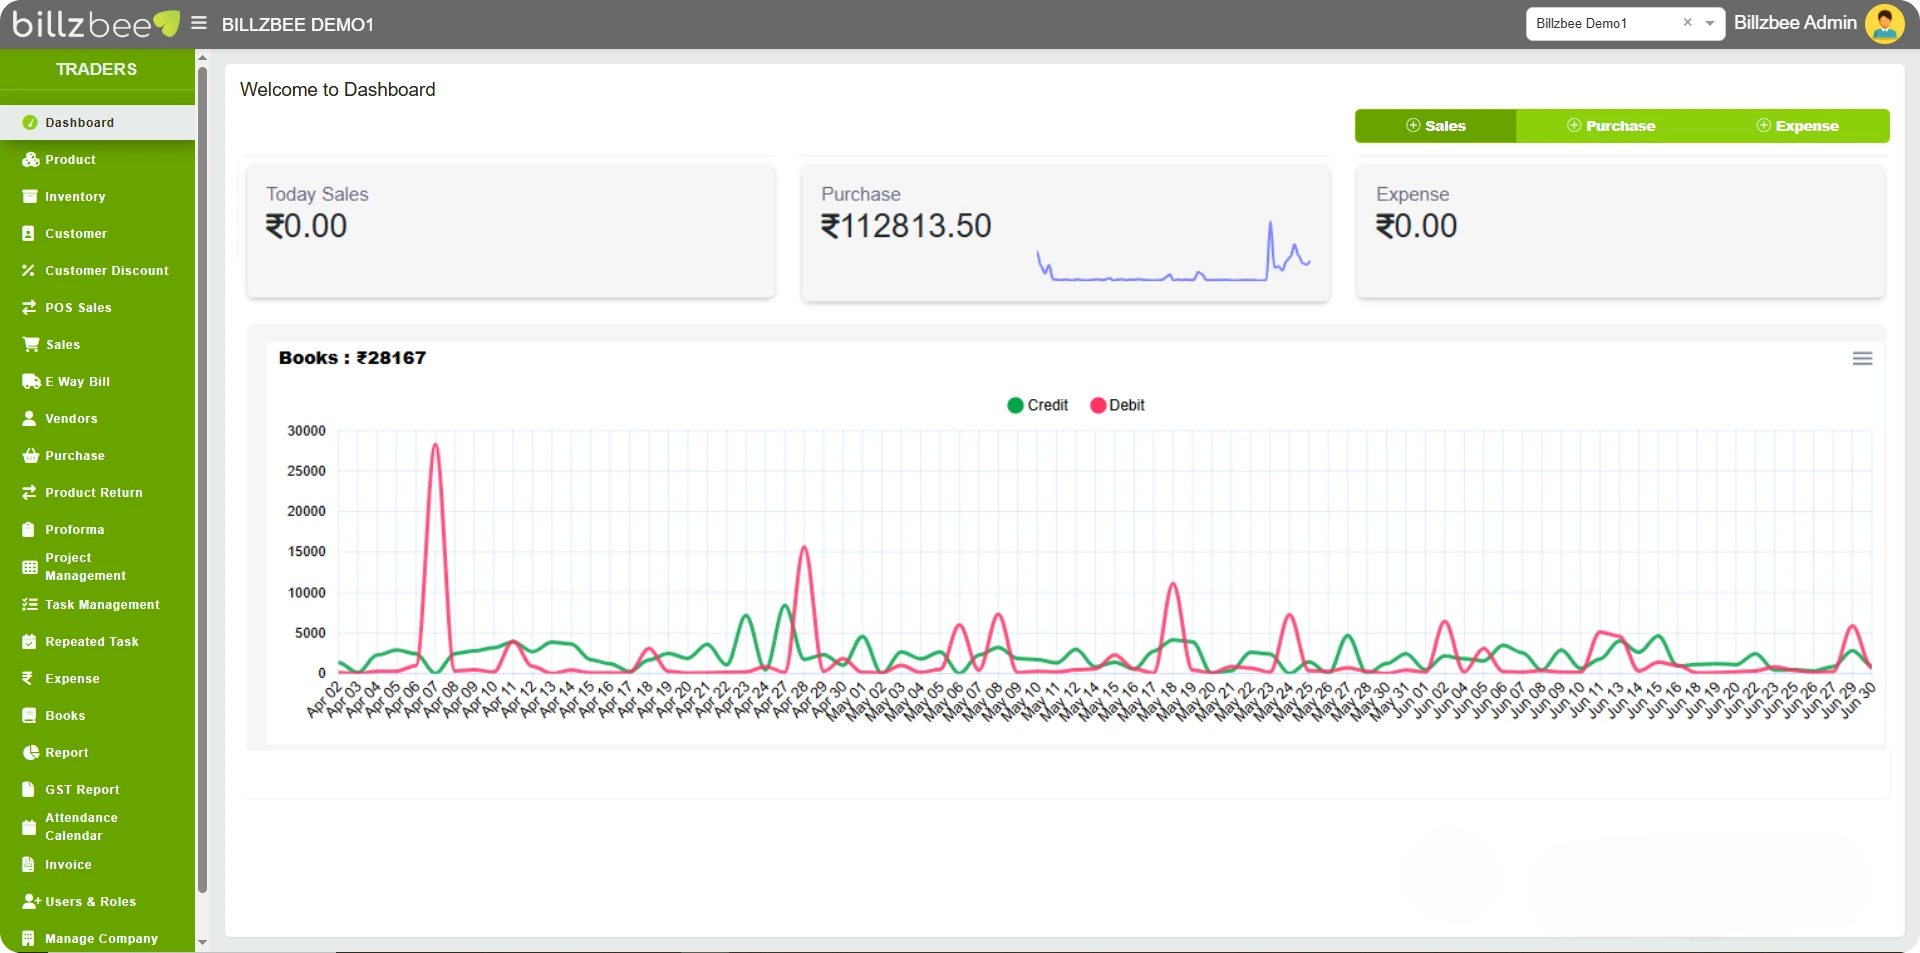Click the Report pie chart icon
This screenshot has height=953, width=1920.
point(30,753)
